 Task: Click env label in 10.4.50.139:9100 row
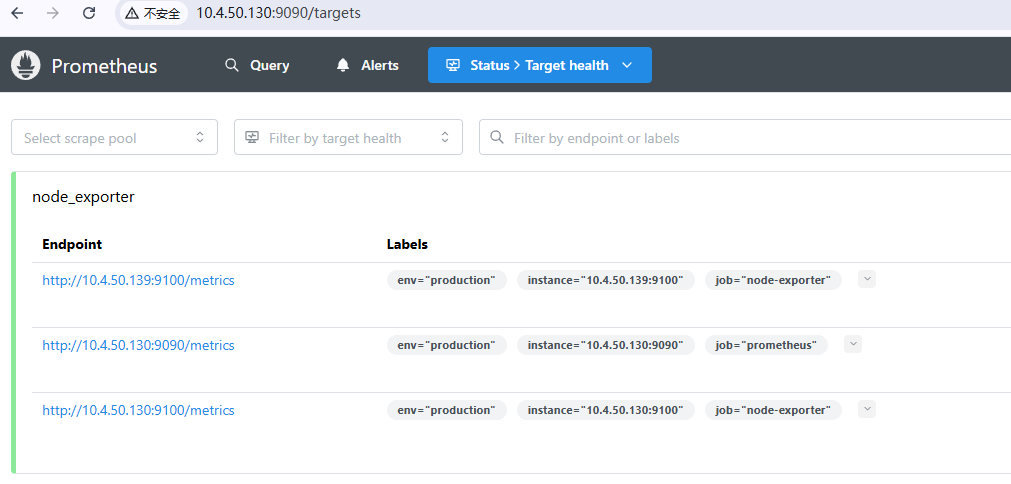[447, 280]
